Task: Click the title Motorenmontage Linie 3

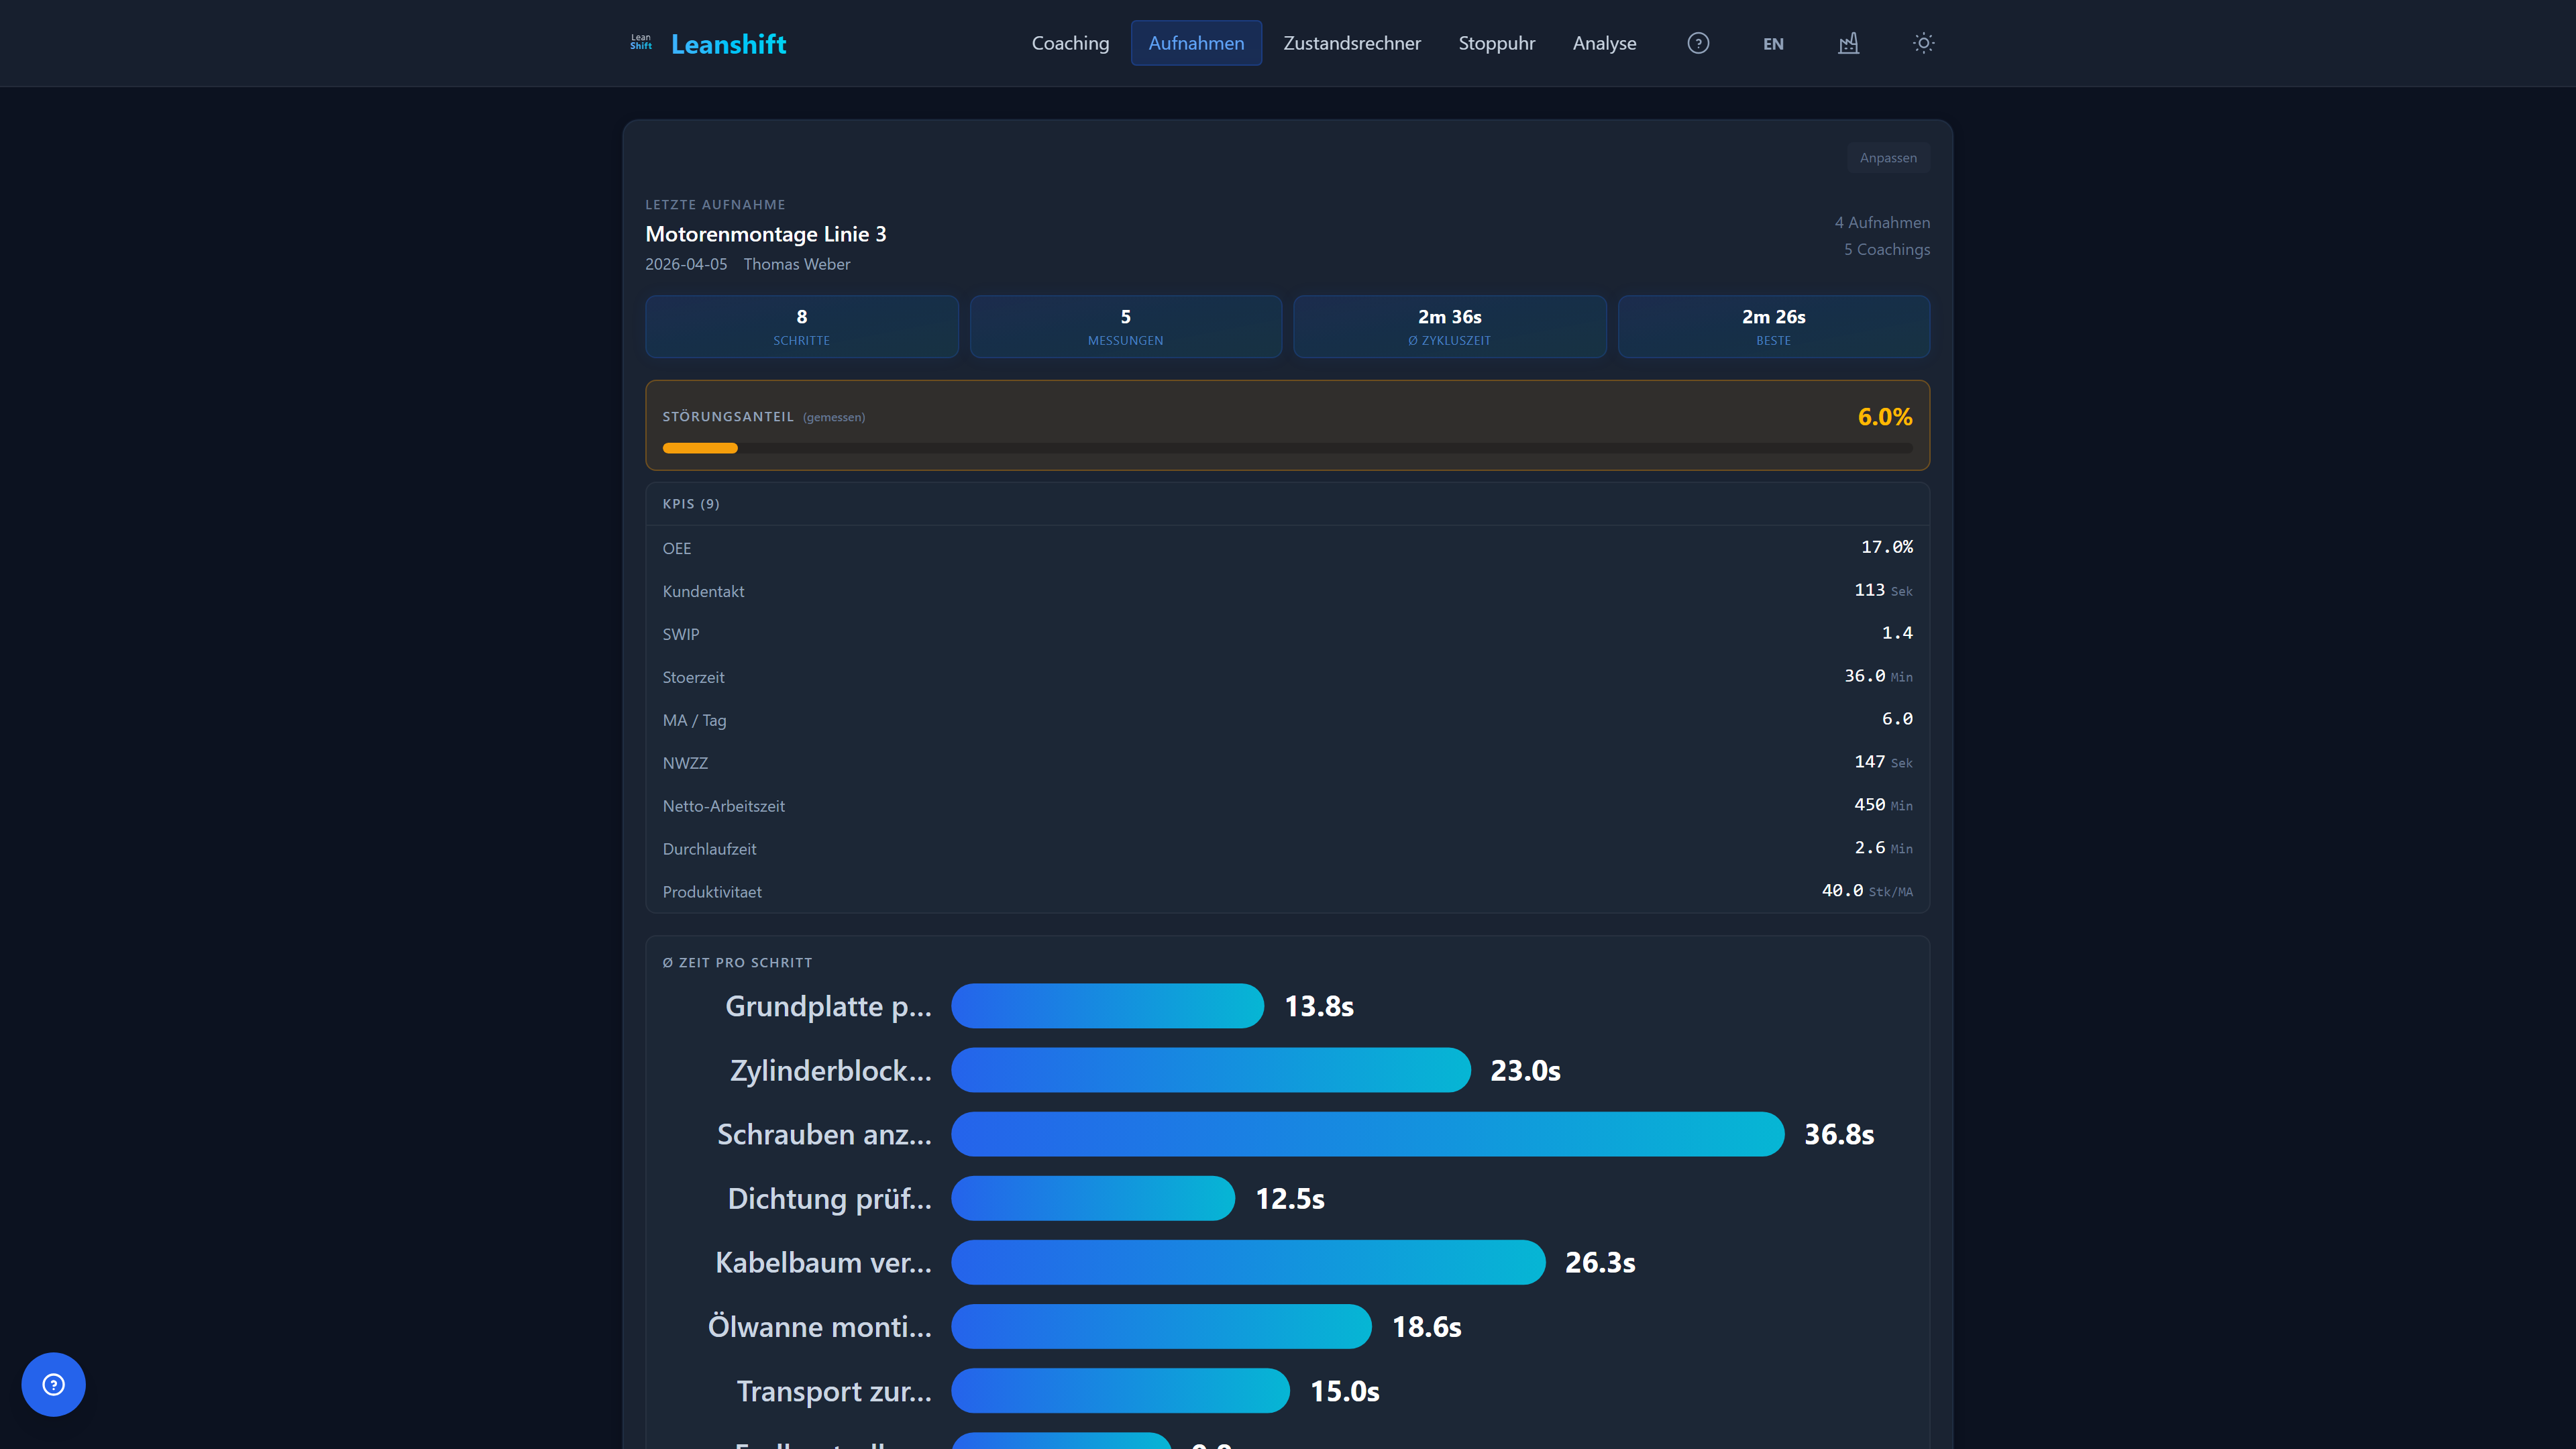Action: (x=766, y=233)
